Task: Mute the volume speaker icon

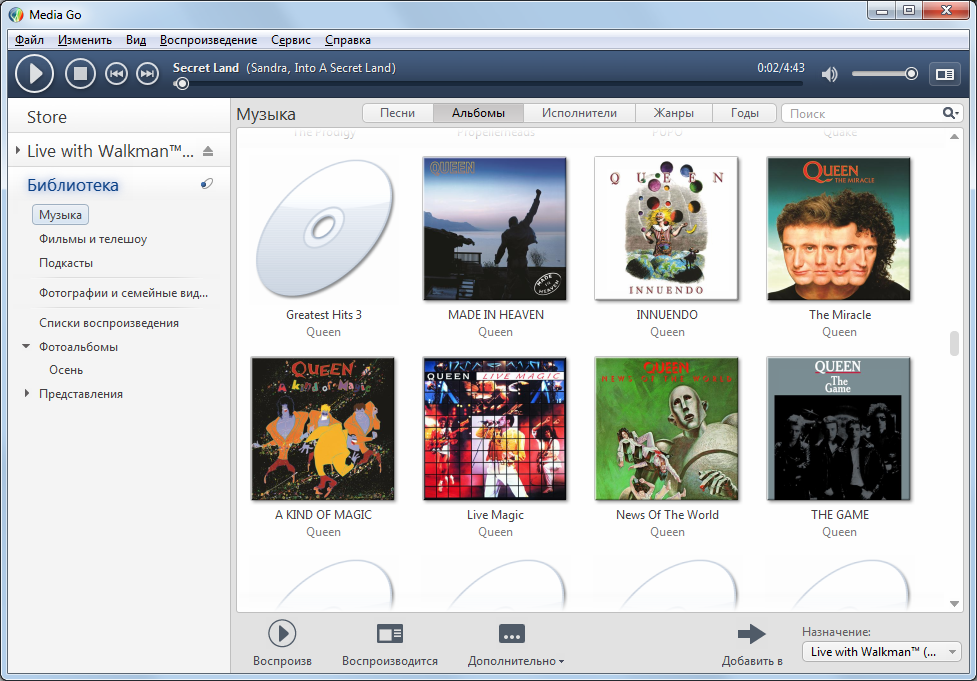Action: 829,74
